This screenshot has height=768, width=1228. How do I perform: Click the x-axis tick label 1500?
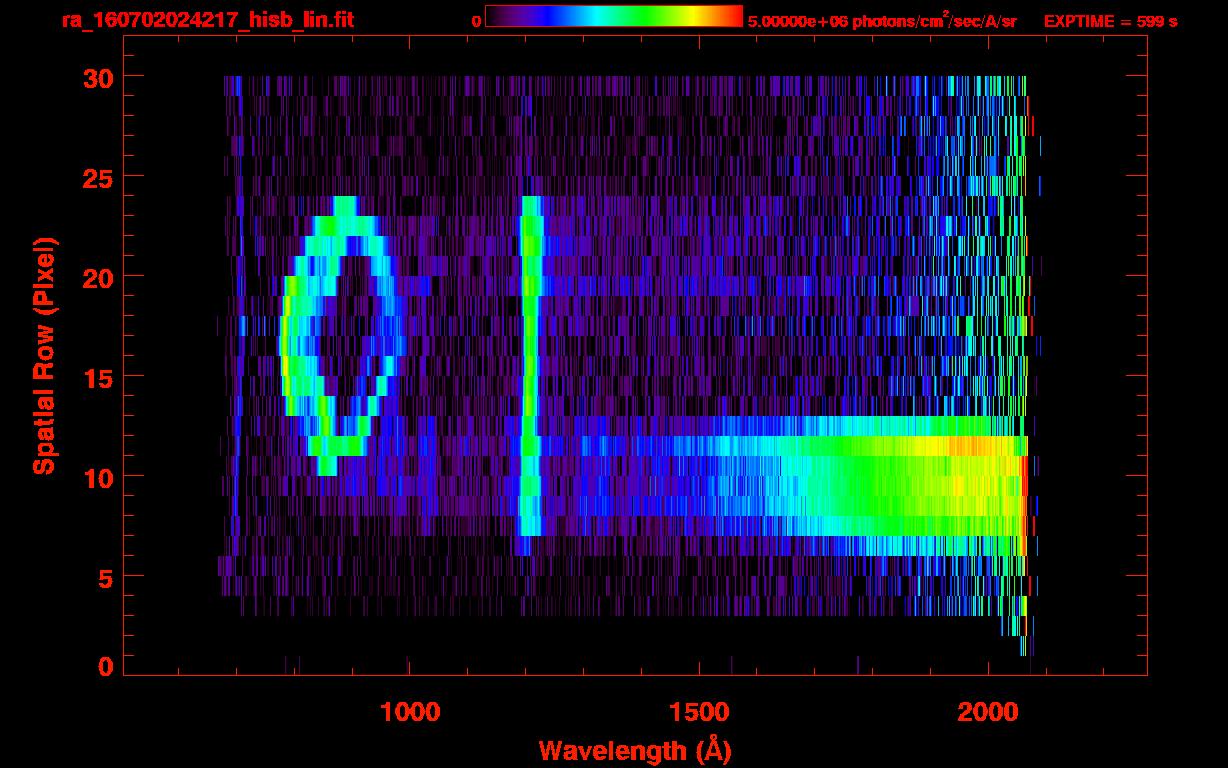[698, 712]
